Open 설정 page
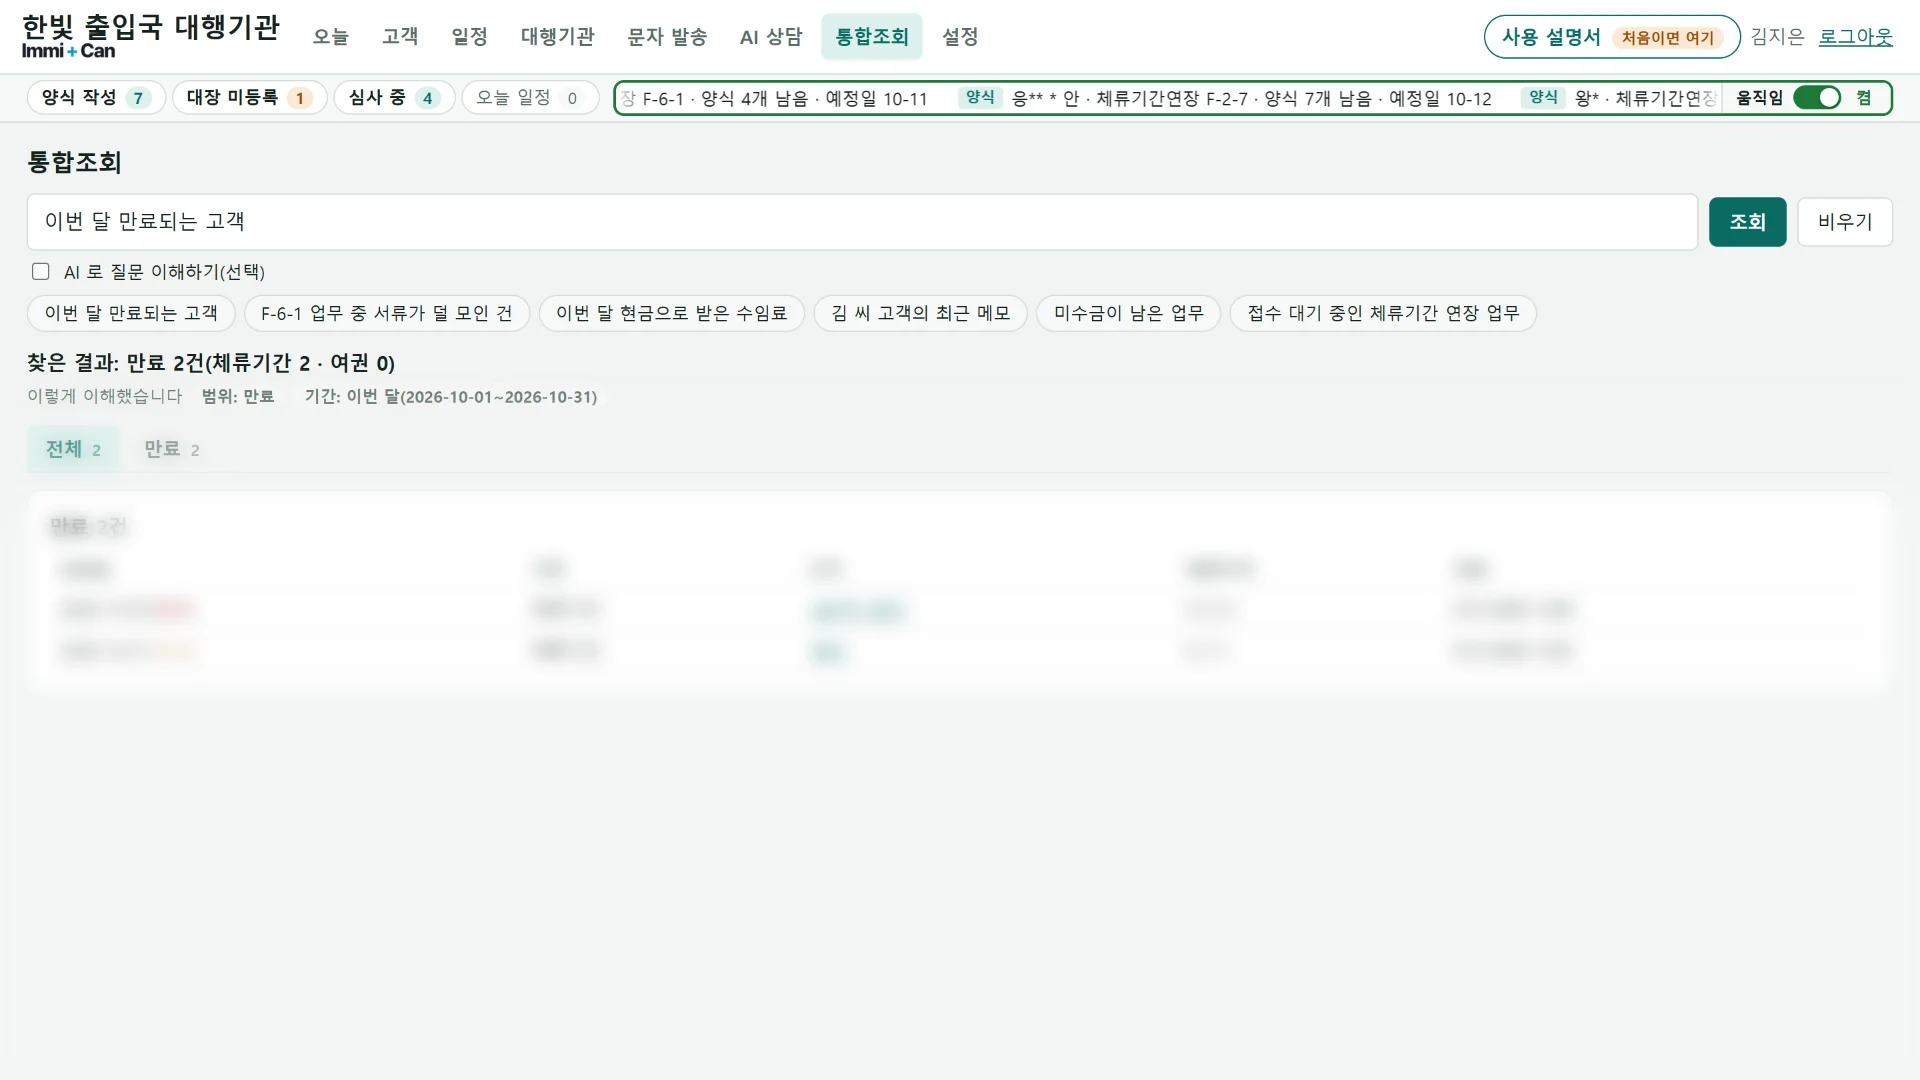The width and height of the screenshot is (1920, 1080). (x=960, y=37)
